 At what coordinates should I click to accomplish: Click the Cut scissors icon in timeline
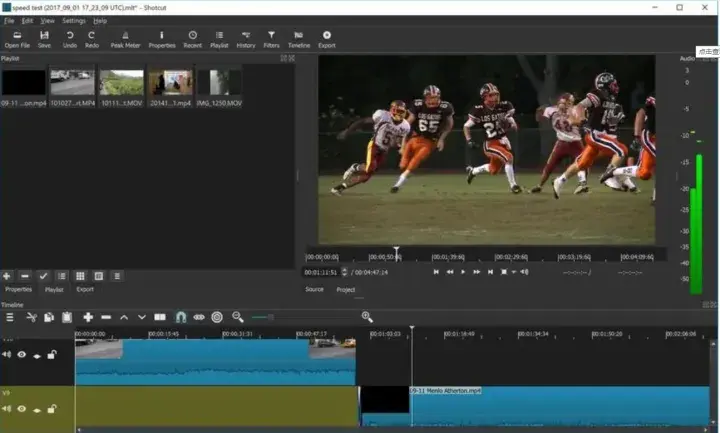(31, 317)
